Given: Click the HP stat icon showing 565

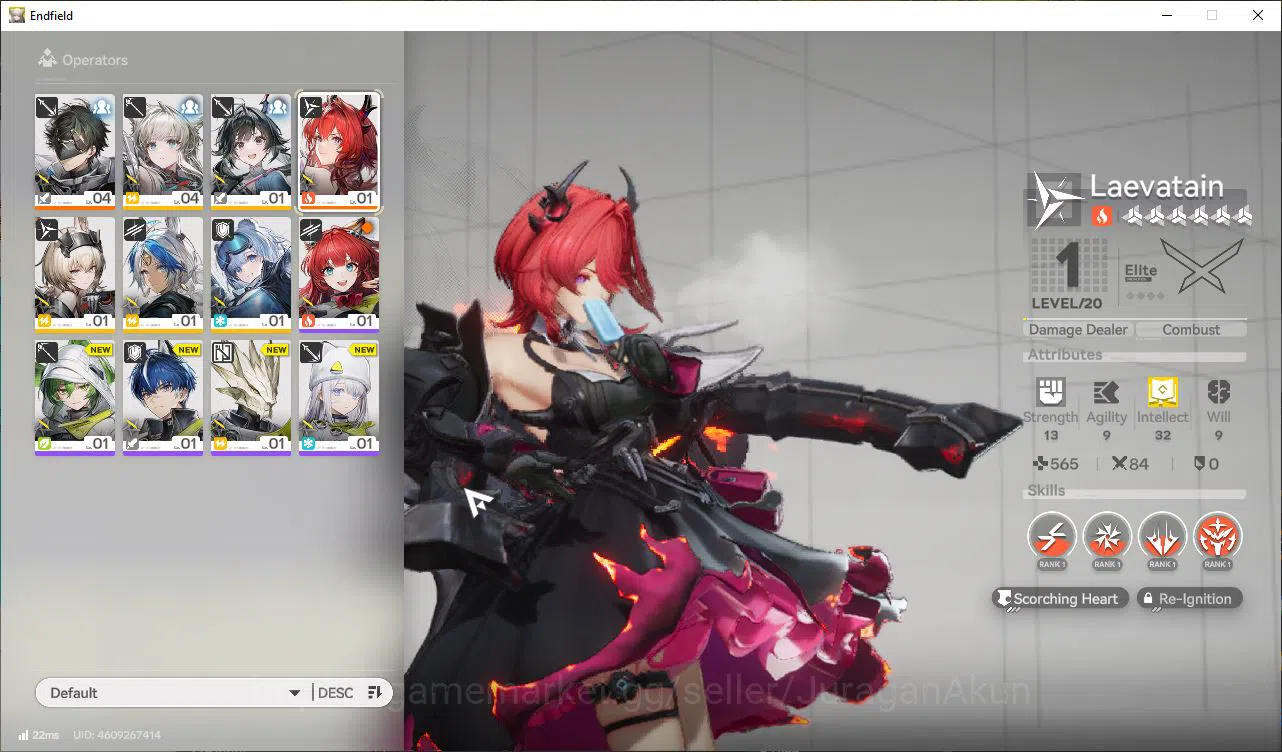Looking at the screenshot, I should click(x=1040, y=464).
